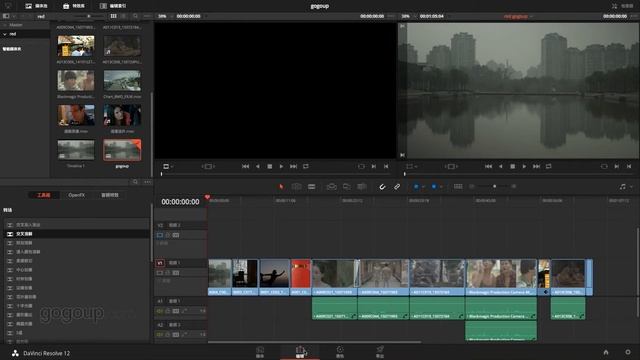The height and width of the screenshot is (360, 640).
Task: Click the Overwrite clip edit icon
Action: (x=347, y=187)
